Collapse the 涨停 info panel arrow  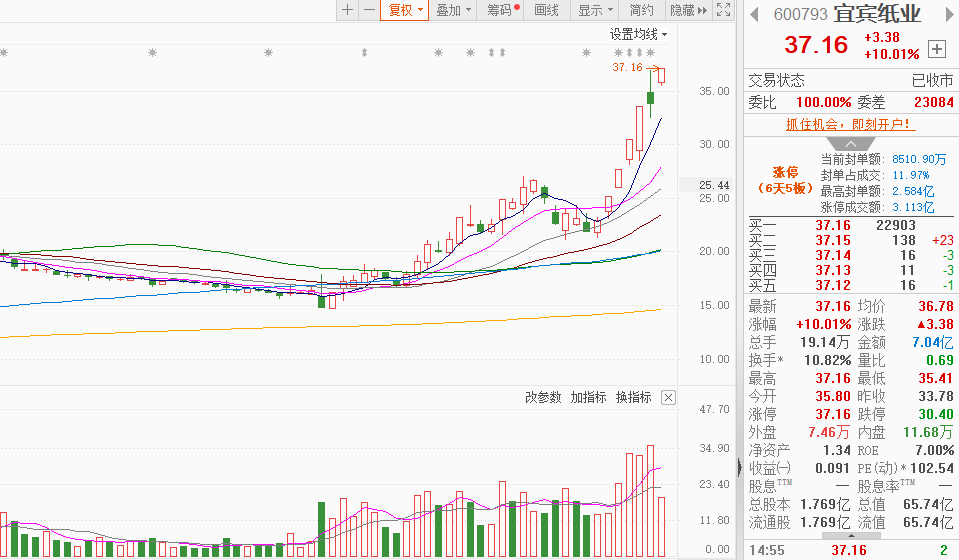(x=851, y=144)
